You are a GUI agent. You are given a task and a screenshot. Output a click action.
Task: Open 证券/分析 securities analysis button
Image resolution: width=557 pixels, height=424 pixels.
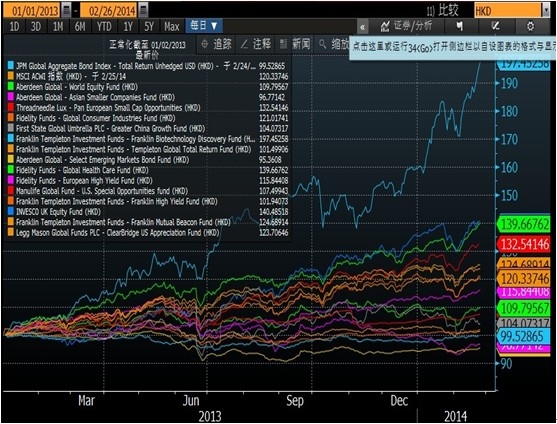[406, 26]
